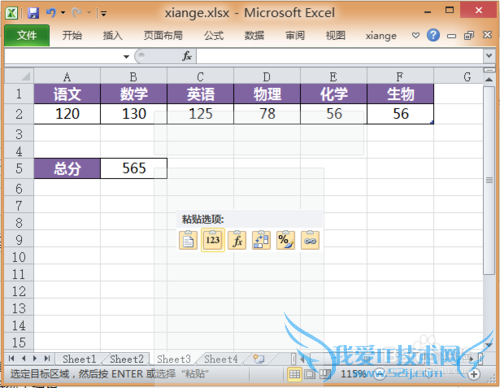Open the Excel application icon menu
Image resolution: width=500 pixels, height=388 pixels.
tap(11, 13)
